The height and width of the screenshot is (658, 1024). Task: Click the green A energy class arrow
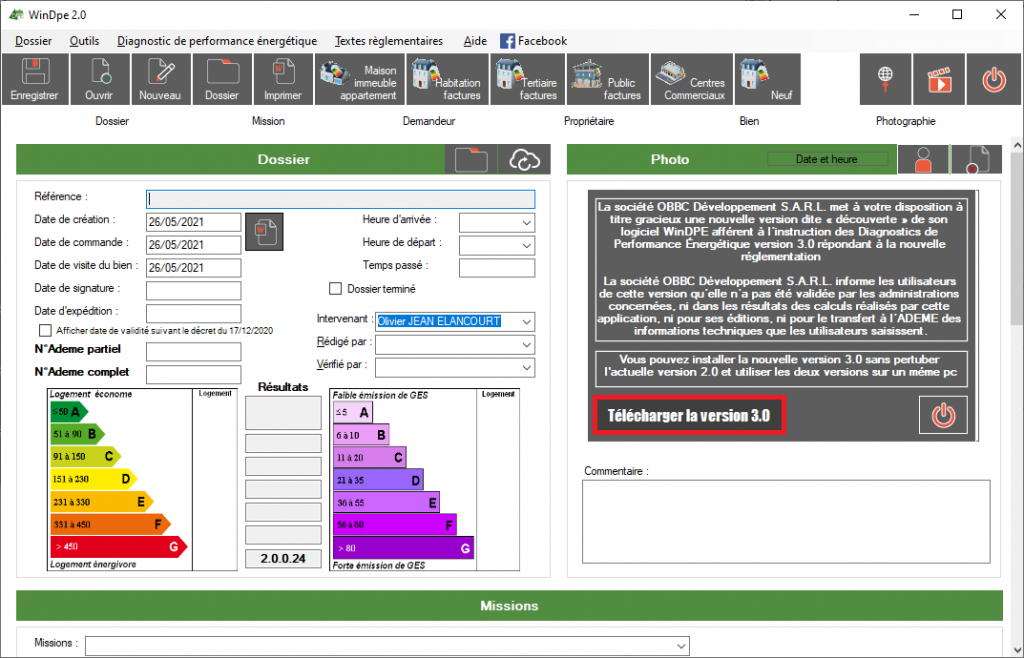(69, 412)
